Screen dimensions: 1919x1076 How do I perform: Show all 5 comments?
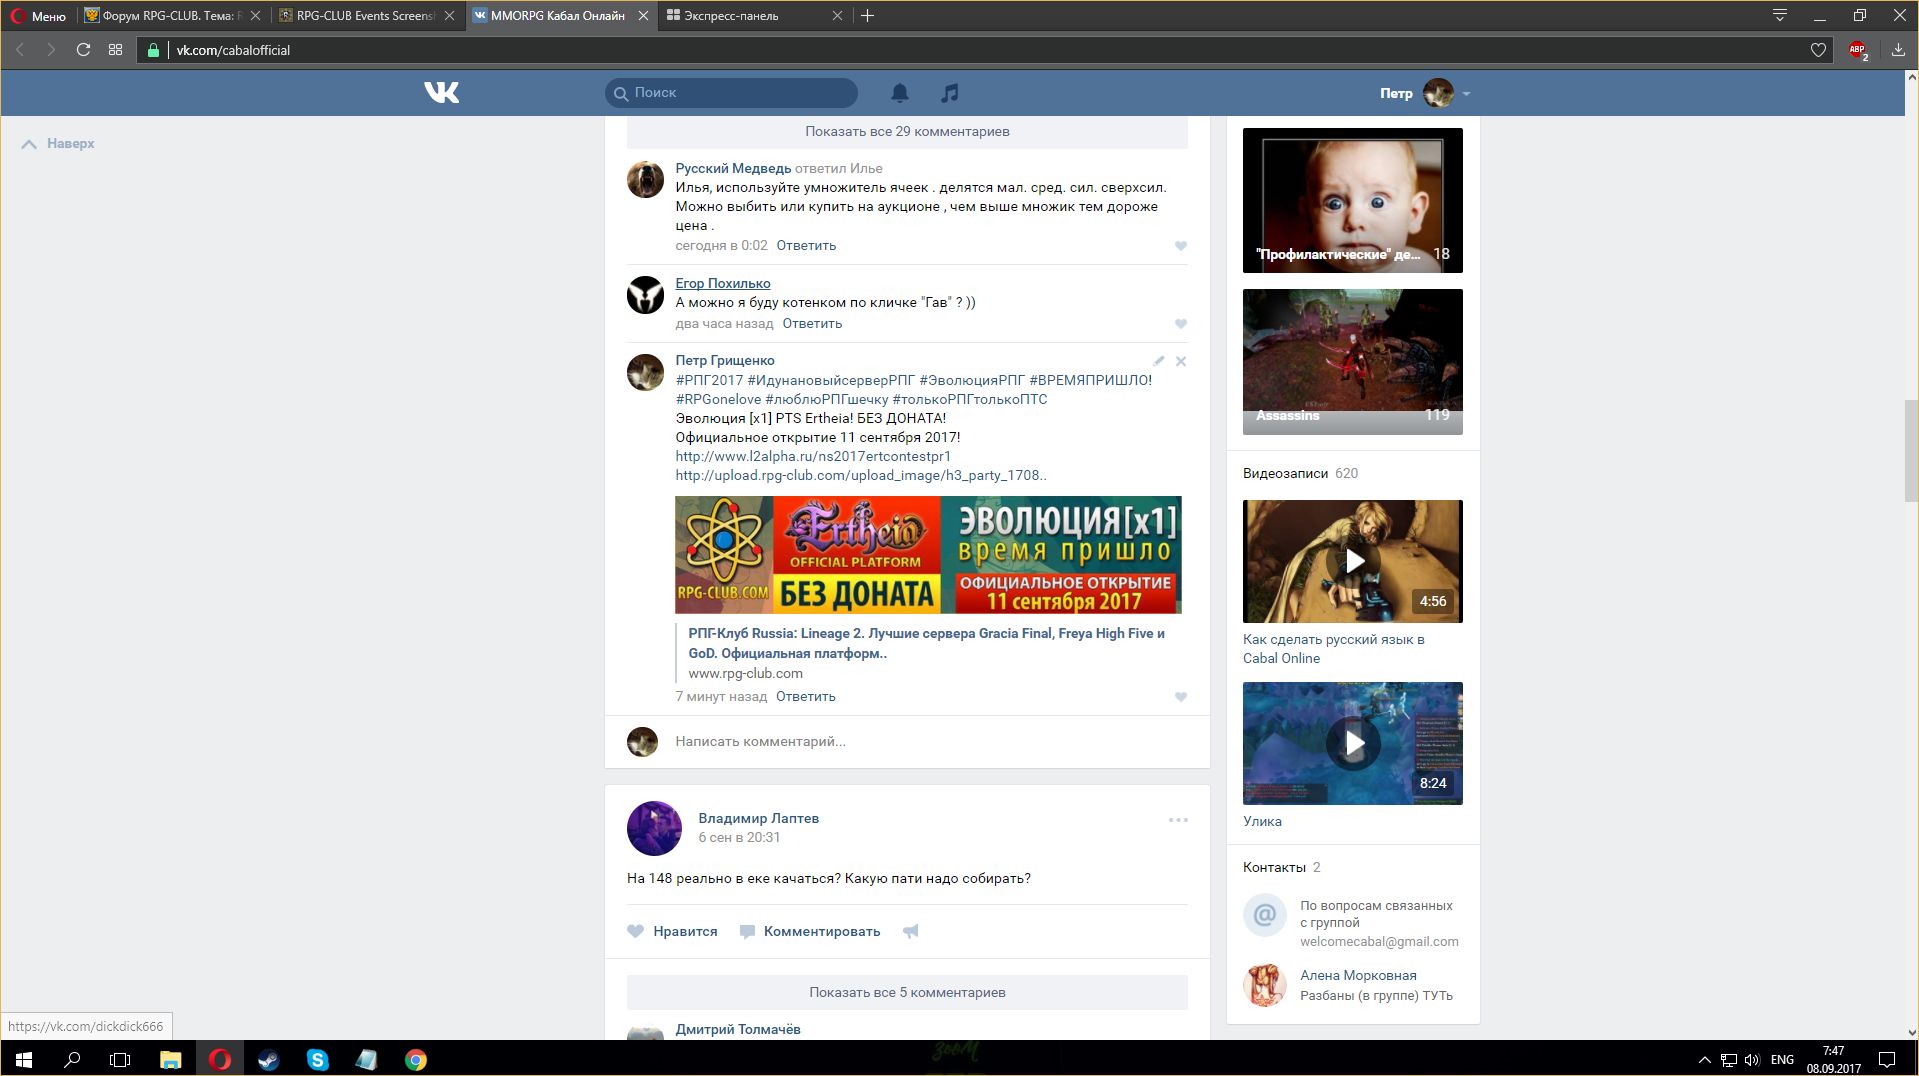(x=907, y=992)
